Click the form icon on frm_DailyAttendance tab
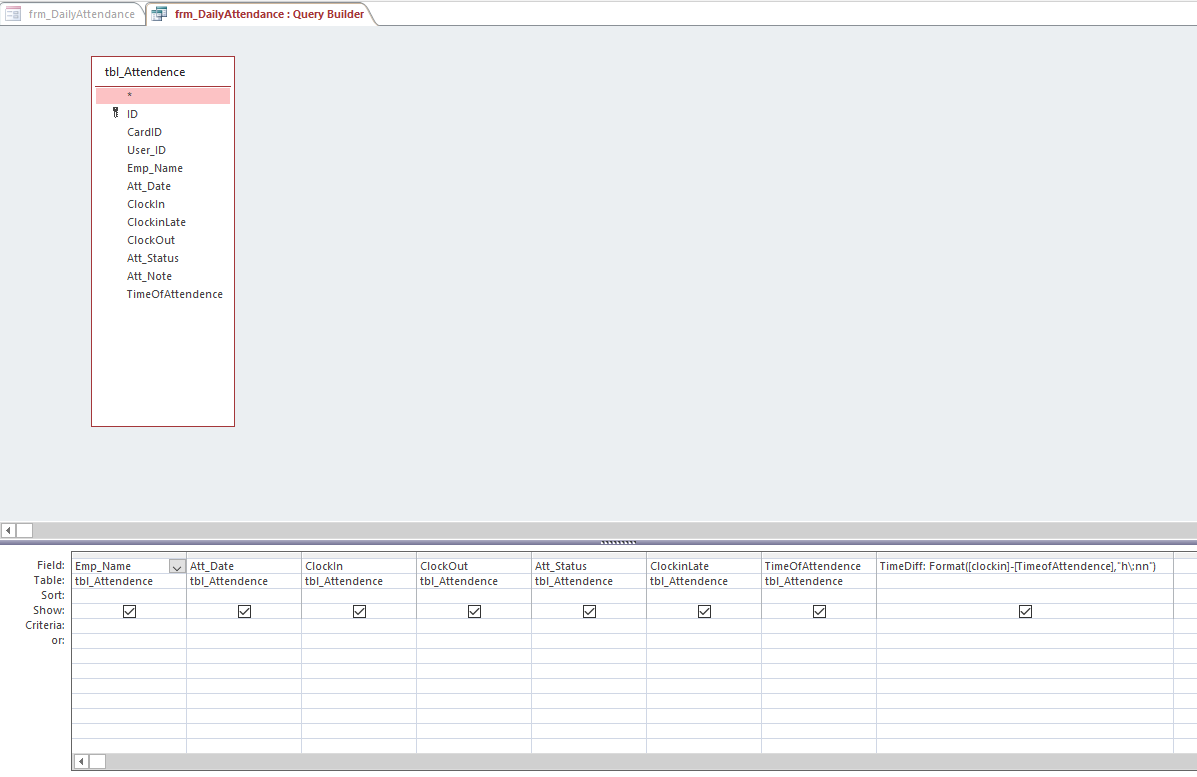 tap(13, 14)
